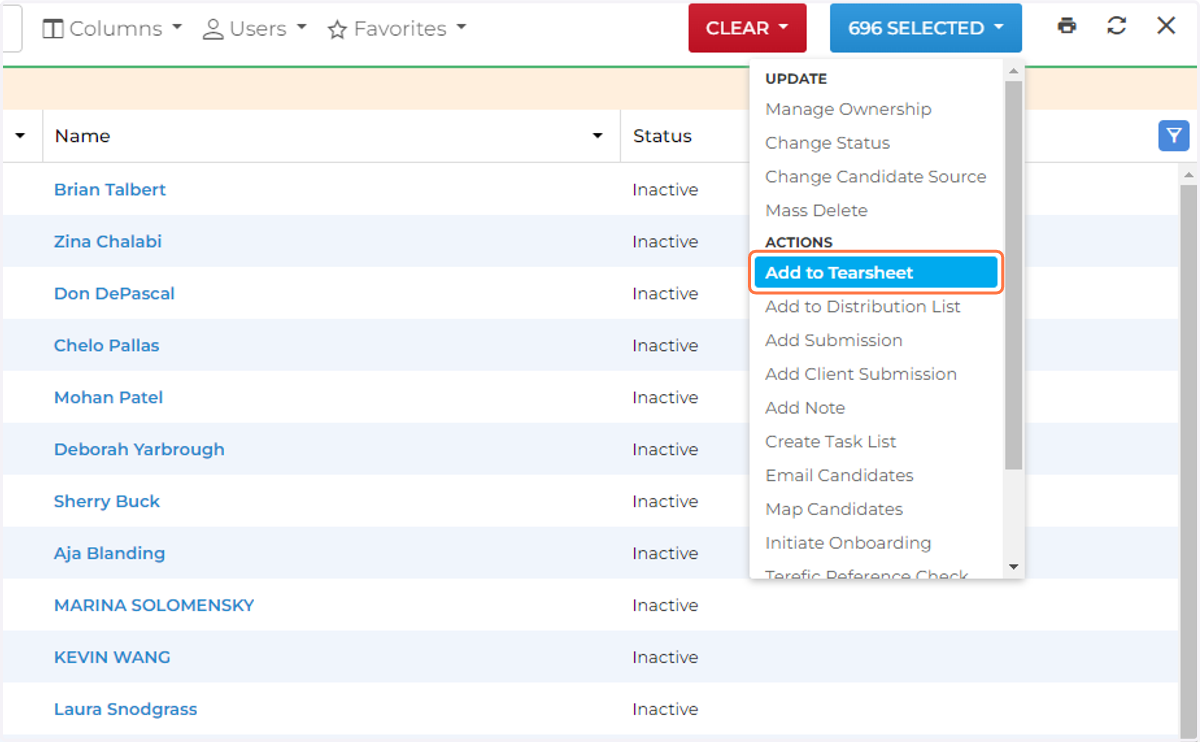This screenshot has width=1200, height=742.
Task: Click the menu scrollbar down arrow
Action: [1013, 567]
